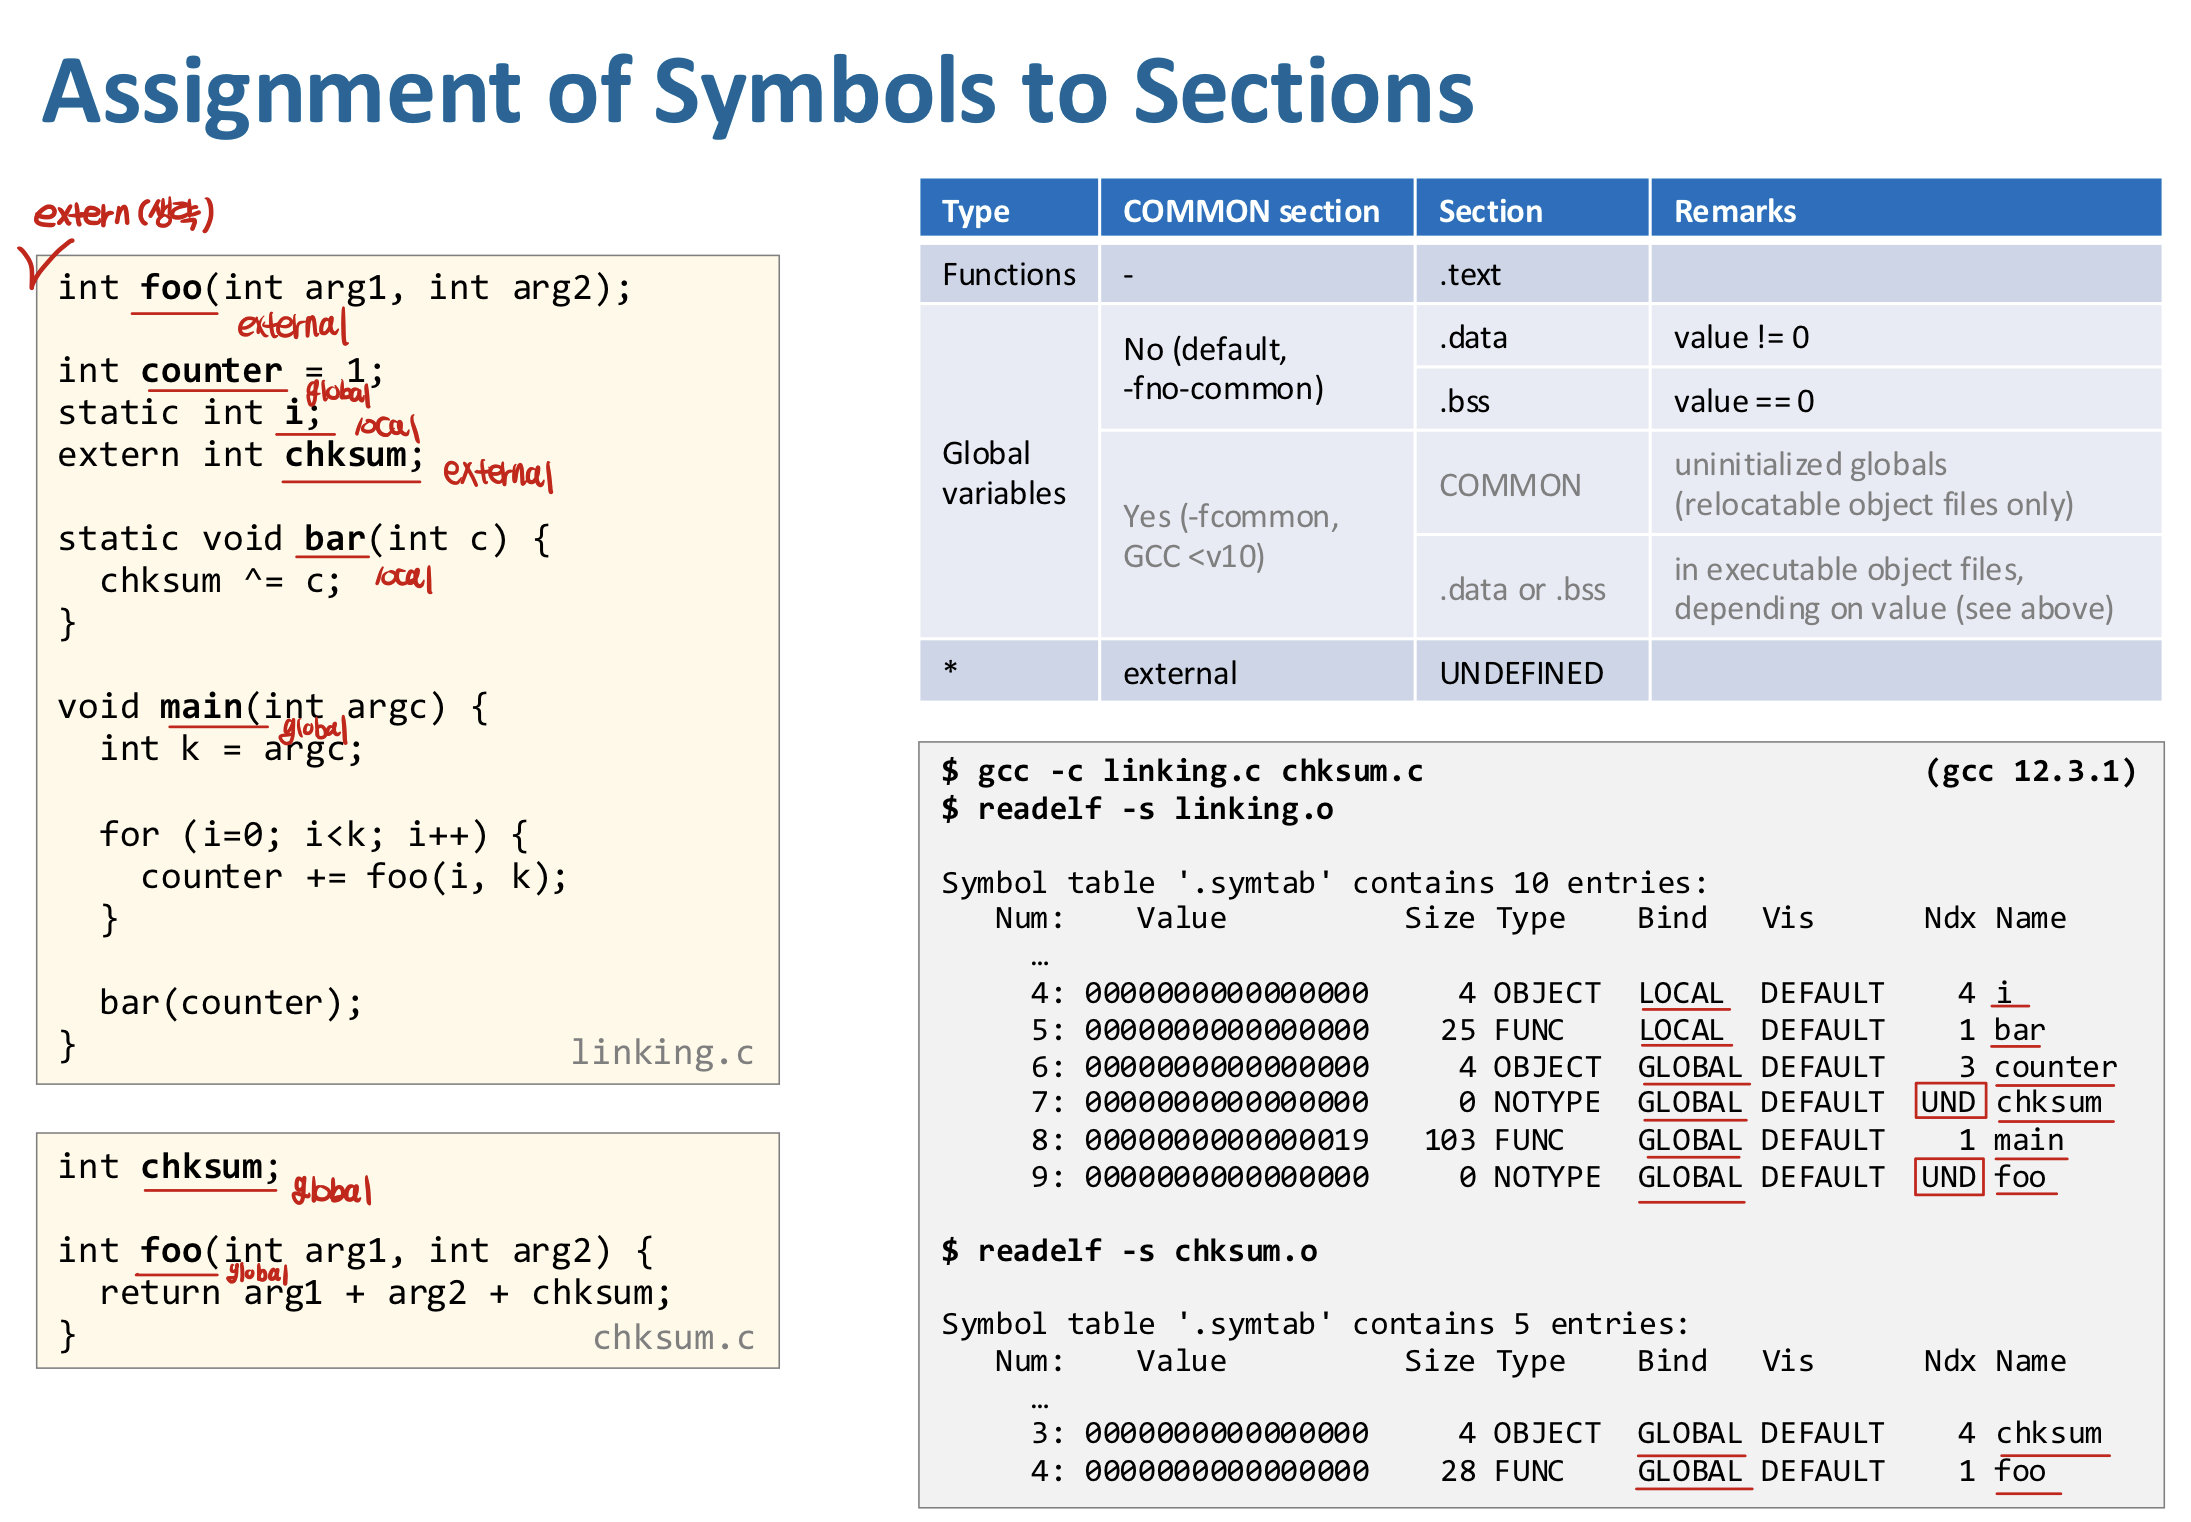Click the 'value != 0' remark

[x=1905, y=337]
